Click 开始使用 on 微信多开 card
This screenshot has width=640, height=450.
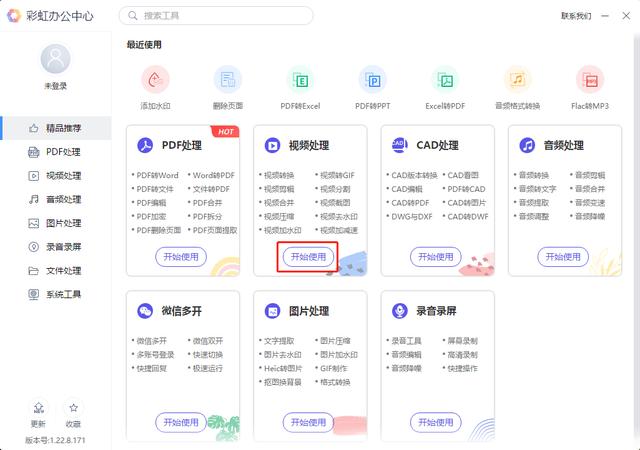181,422
